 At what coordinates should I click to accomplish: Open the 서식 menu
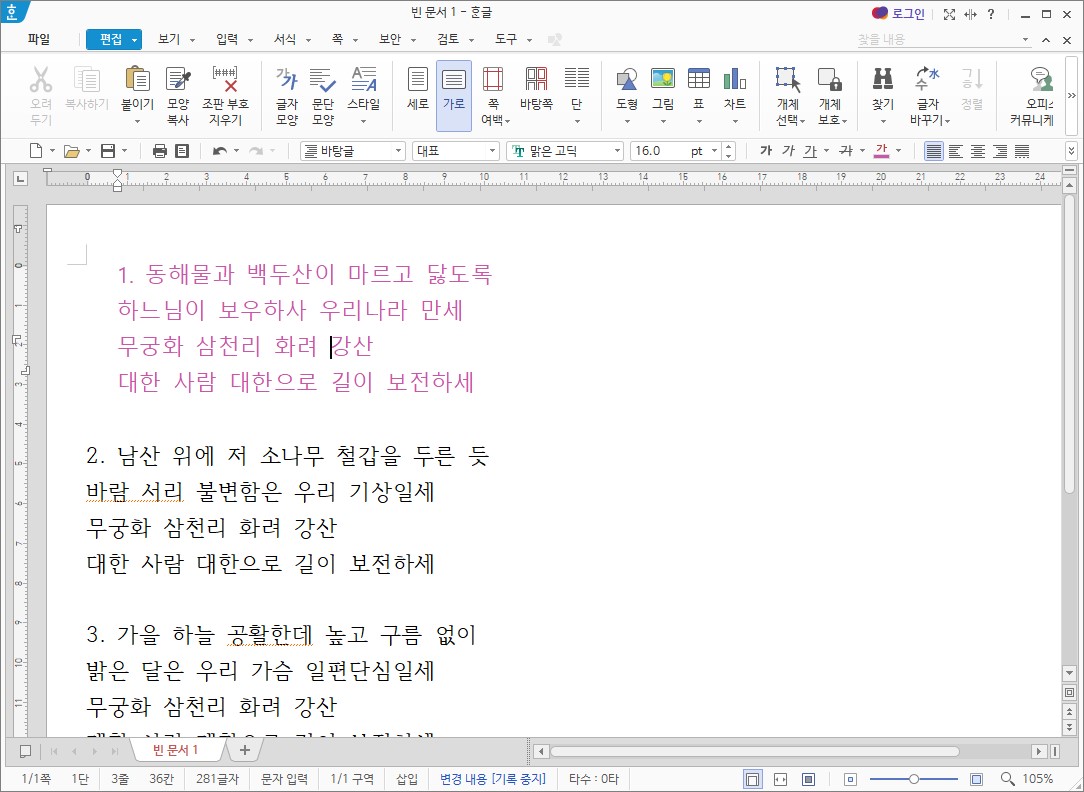(286, 39)
